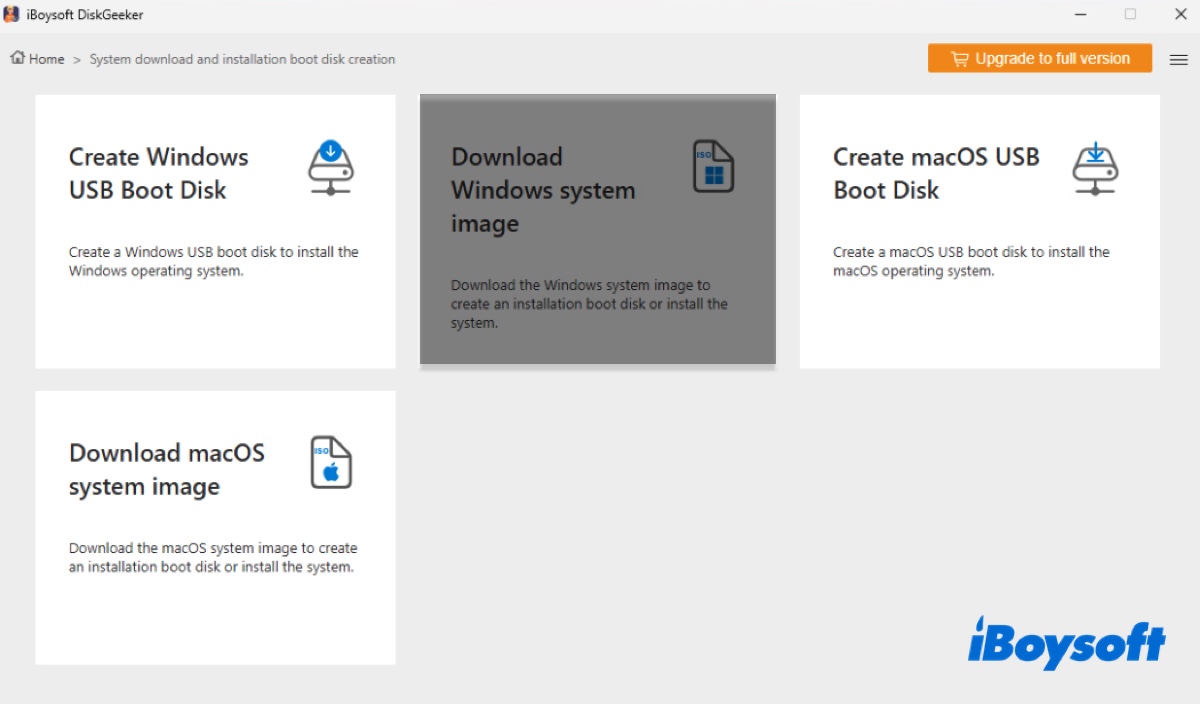1200x704 pixels.
Task: Click Upgrade to full version
Action: (x=1039, y=58)
